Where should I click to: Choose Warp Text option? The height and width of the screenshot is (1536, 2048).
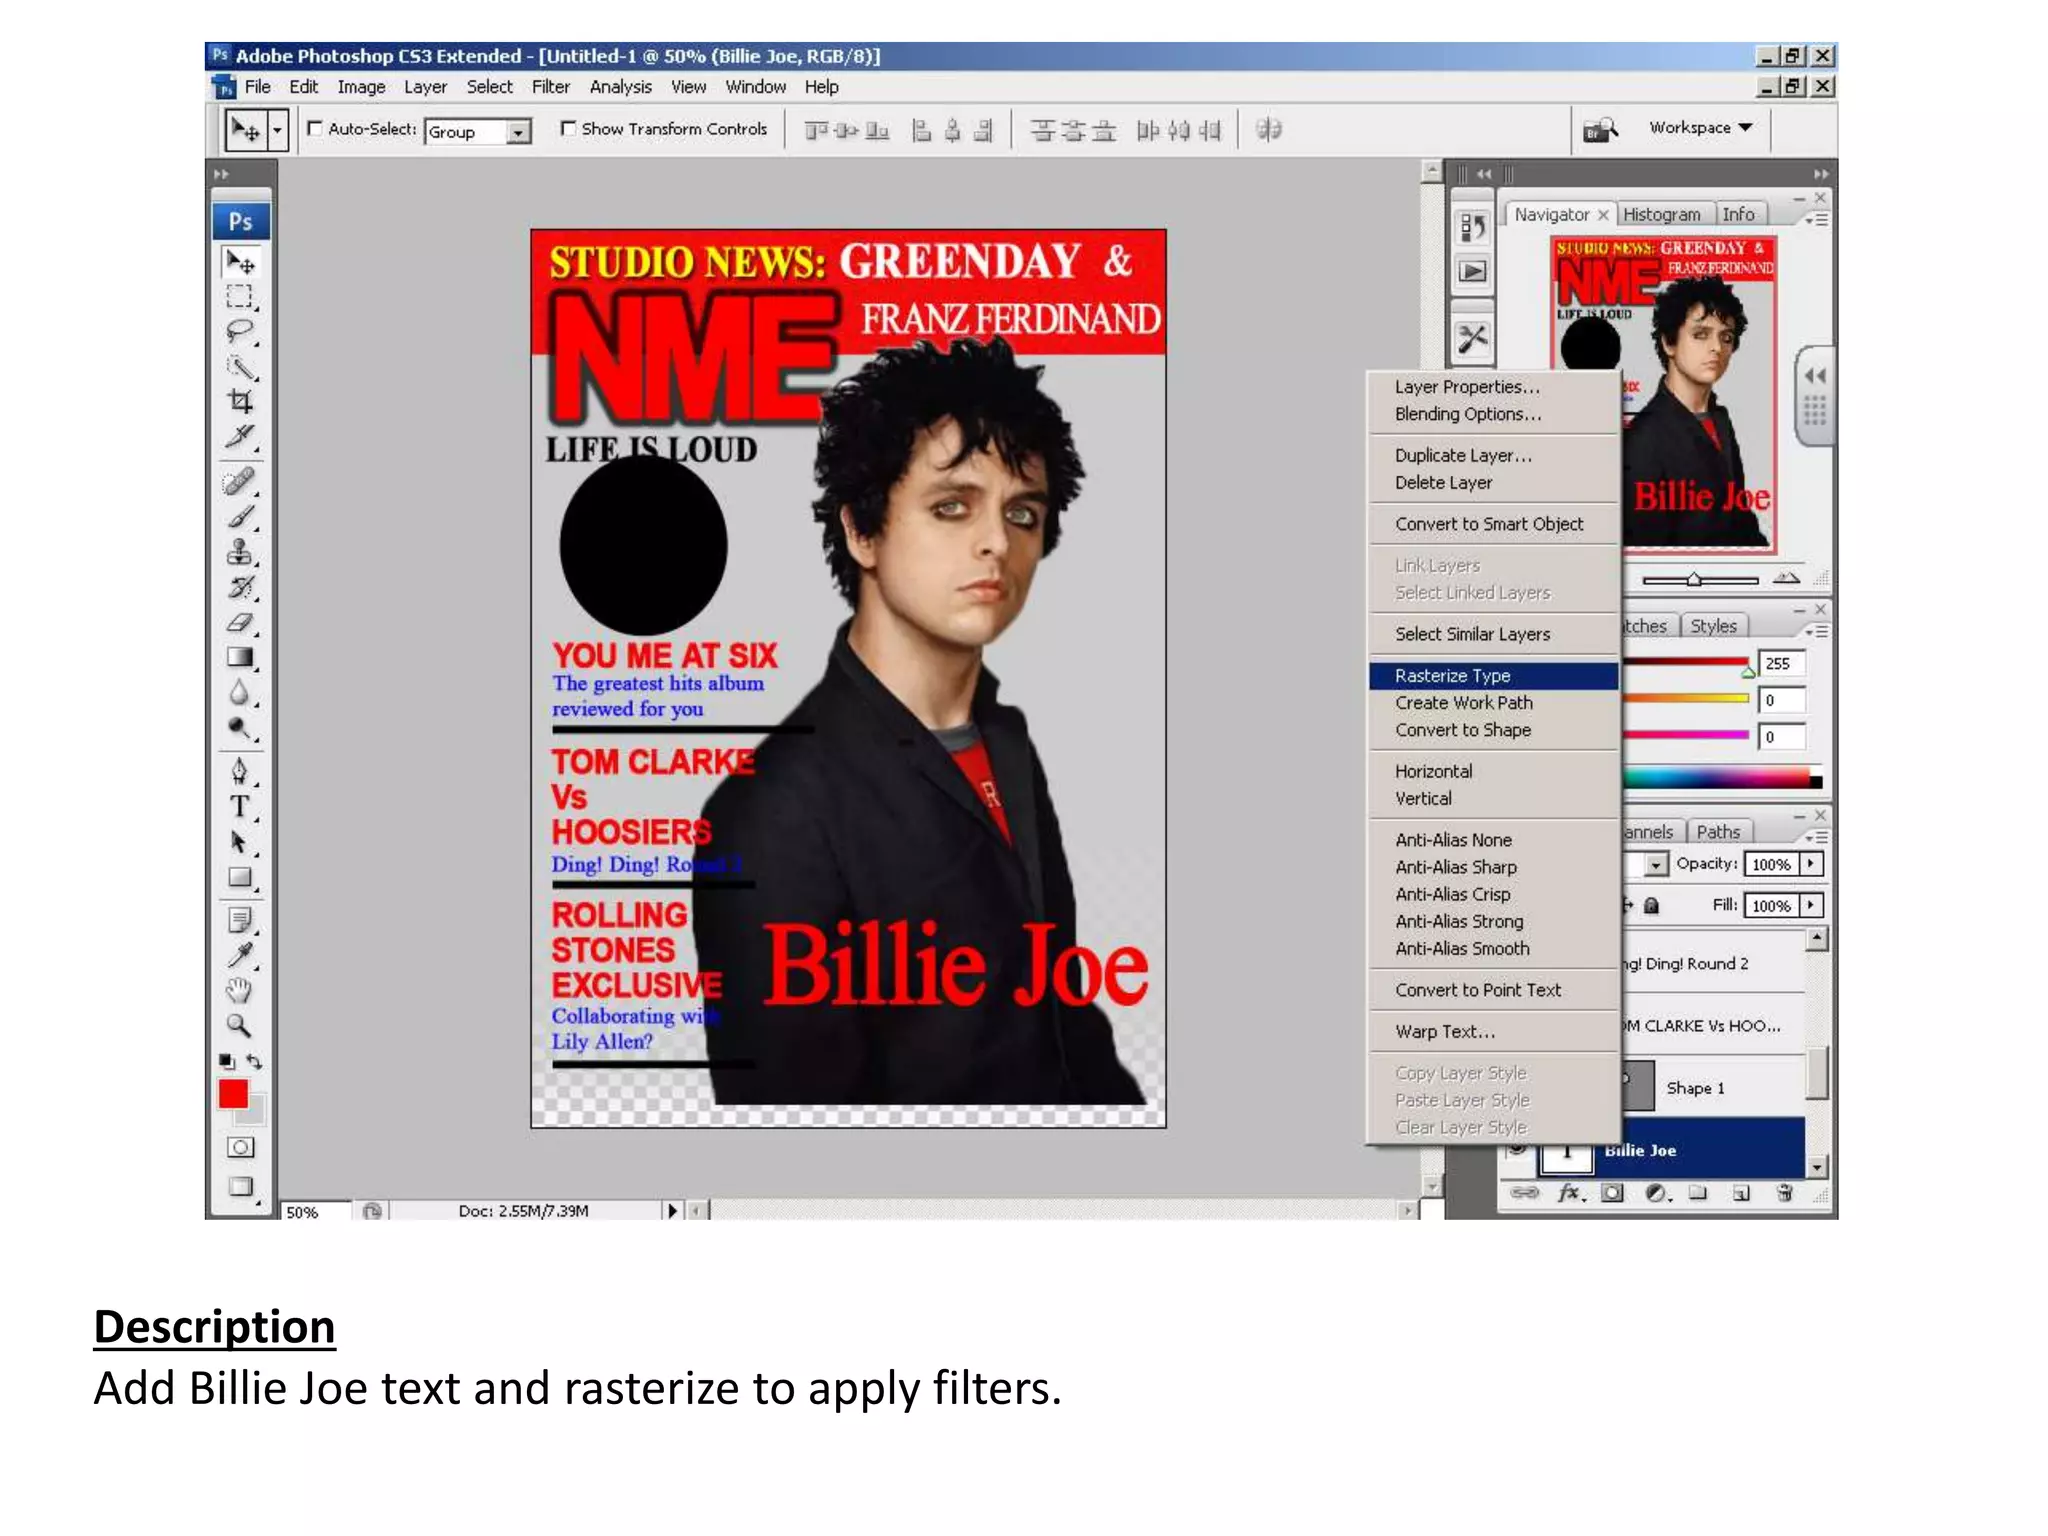click(x=1494, y=1031)
